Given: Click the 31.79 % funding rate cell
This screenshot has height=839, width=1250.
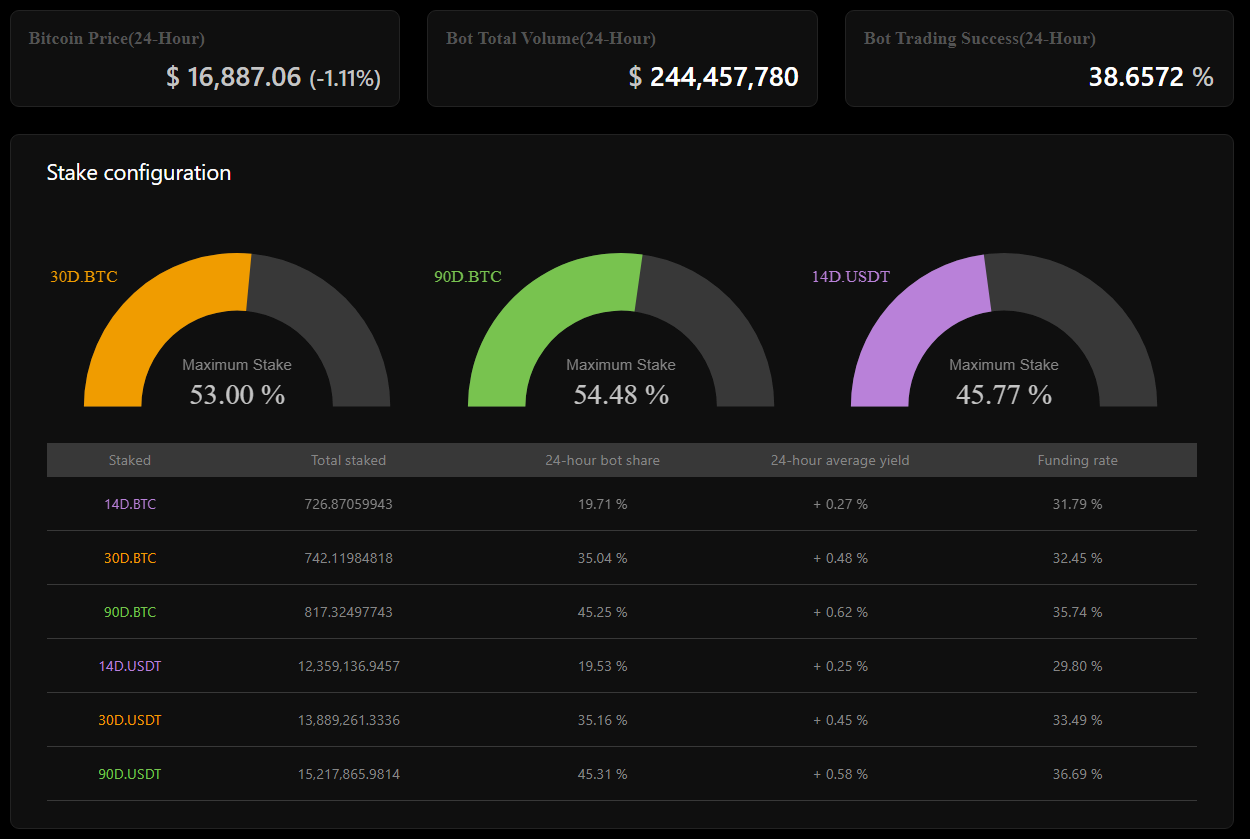Looking at the screenshot, I should pos(1077,505).
